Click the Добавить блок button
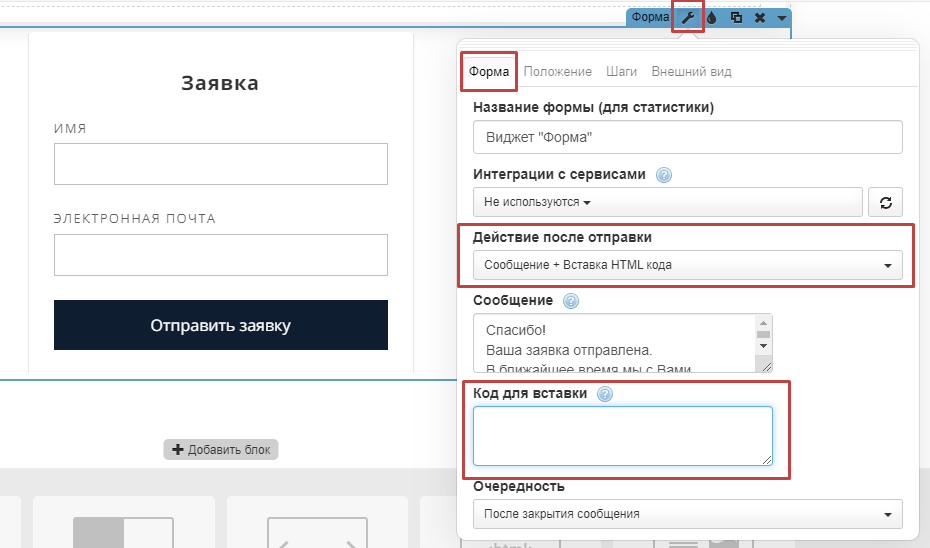Viewport: 930px width, 548px height. (221, 450)
